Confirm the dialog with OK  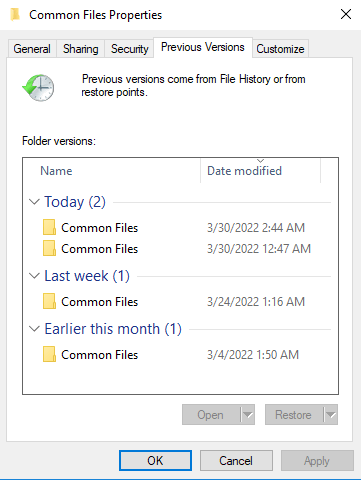point(155,461)
